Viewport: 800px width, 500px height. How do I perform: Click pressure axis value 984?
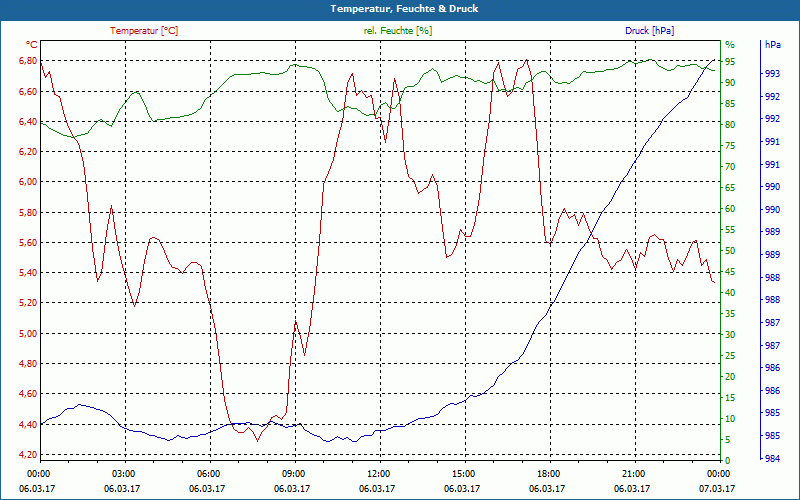point(772,459)
